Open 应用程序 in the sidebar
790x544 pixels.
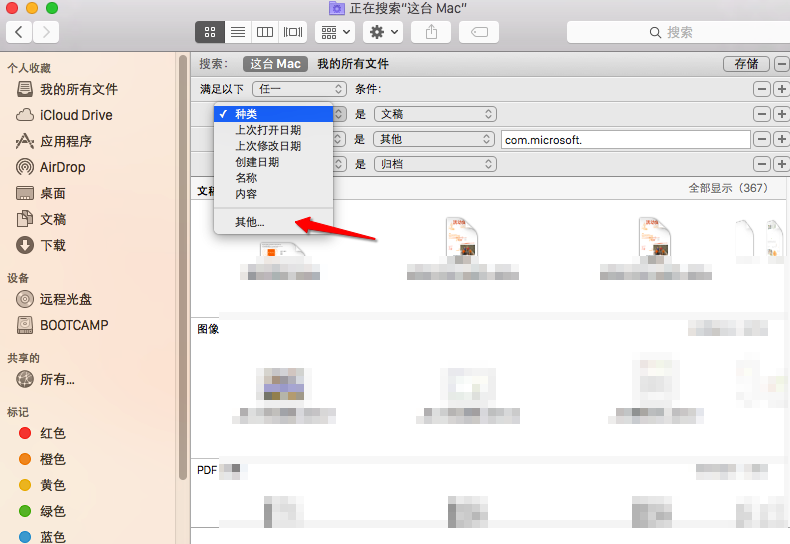(54, 141)
